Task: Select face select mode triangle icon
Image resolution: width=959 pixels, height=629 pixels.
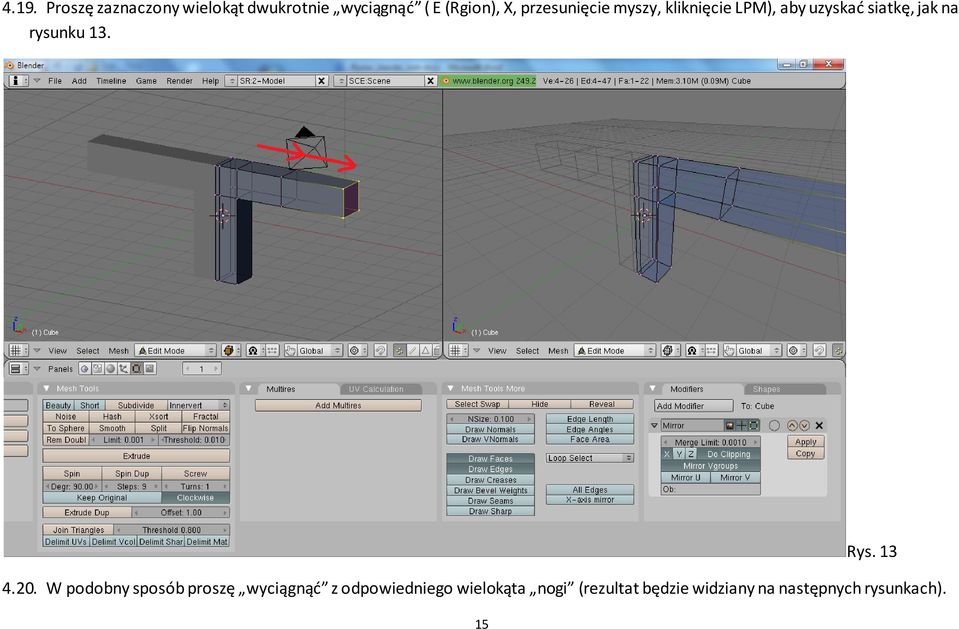Action: (426, 351)
